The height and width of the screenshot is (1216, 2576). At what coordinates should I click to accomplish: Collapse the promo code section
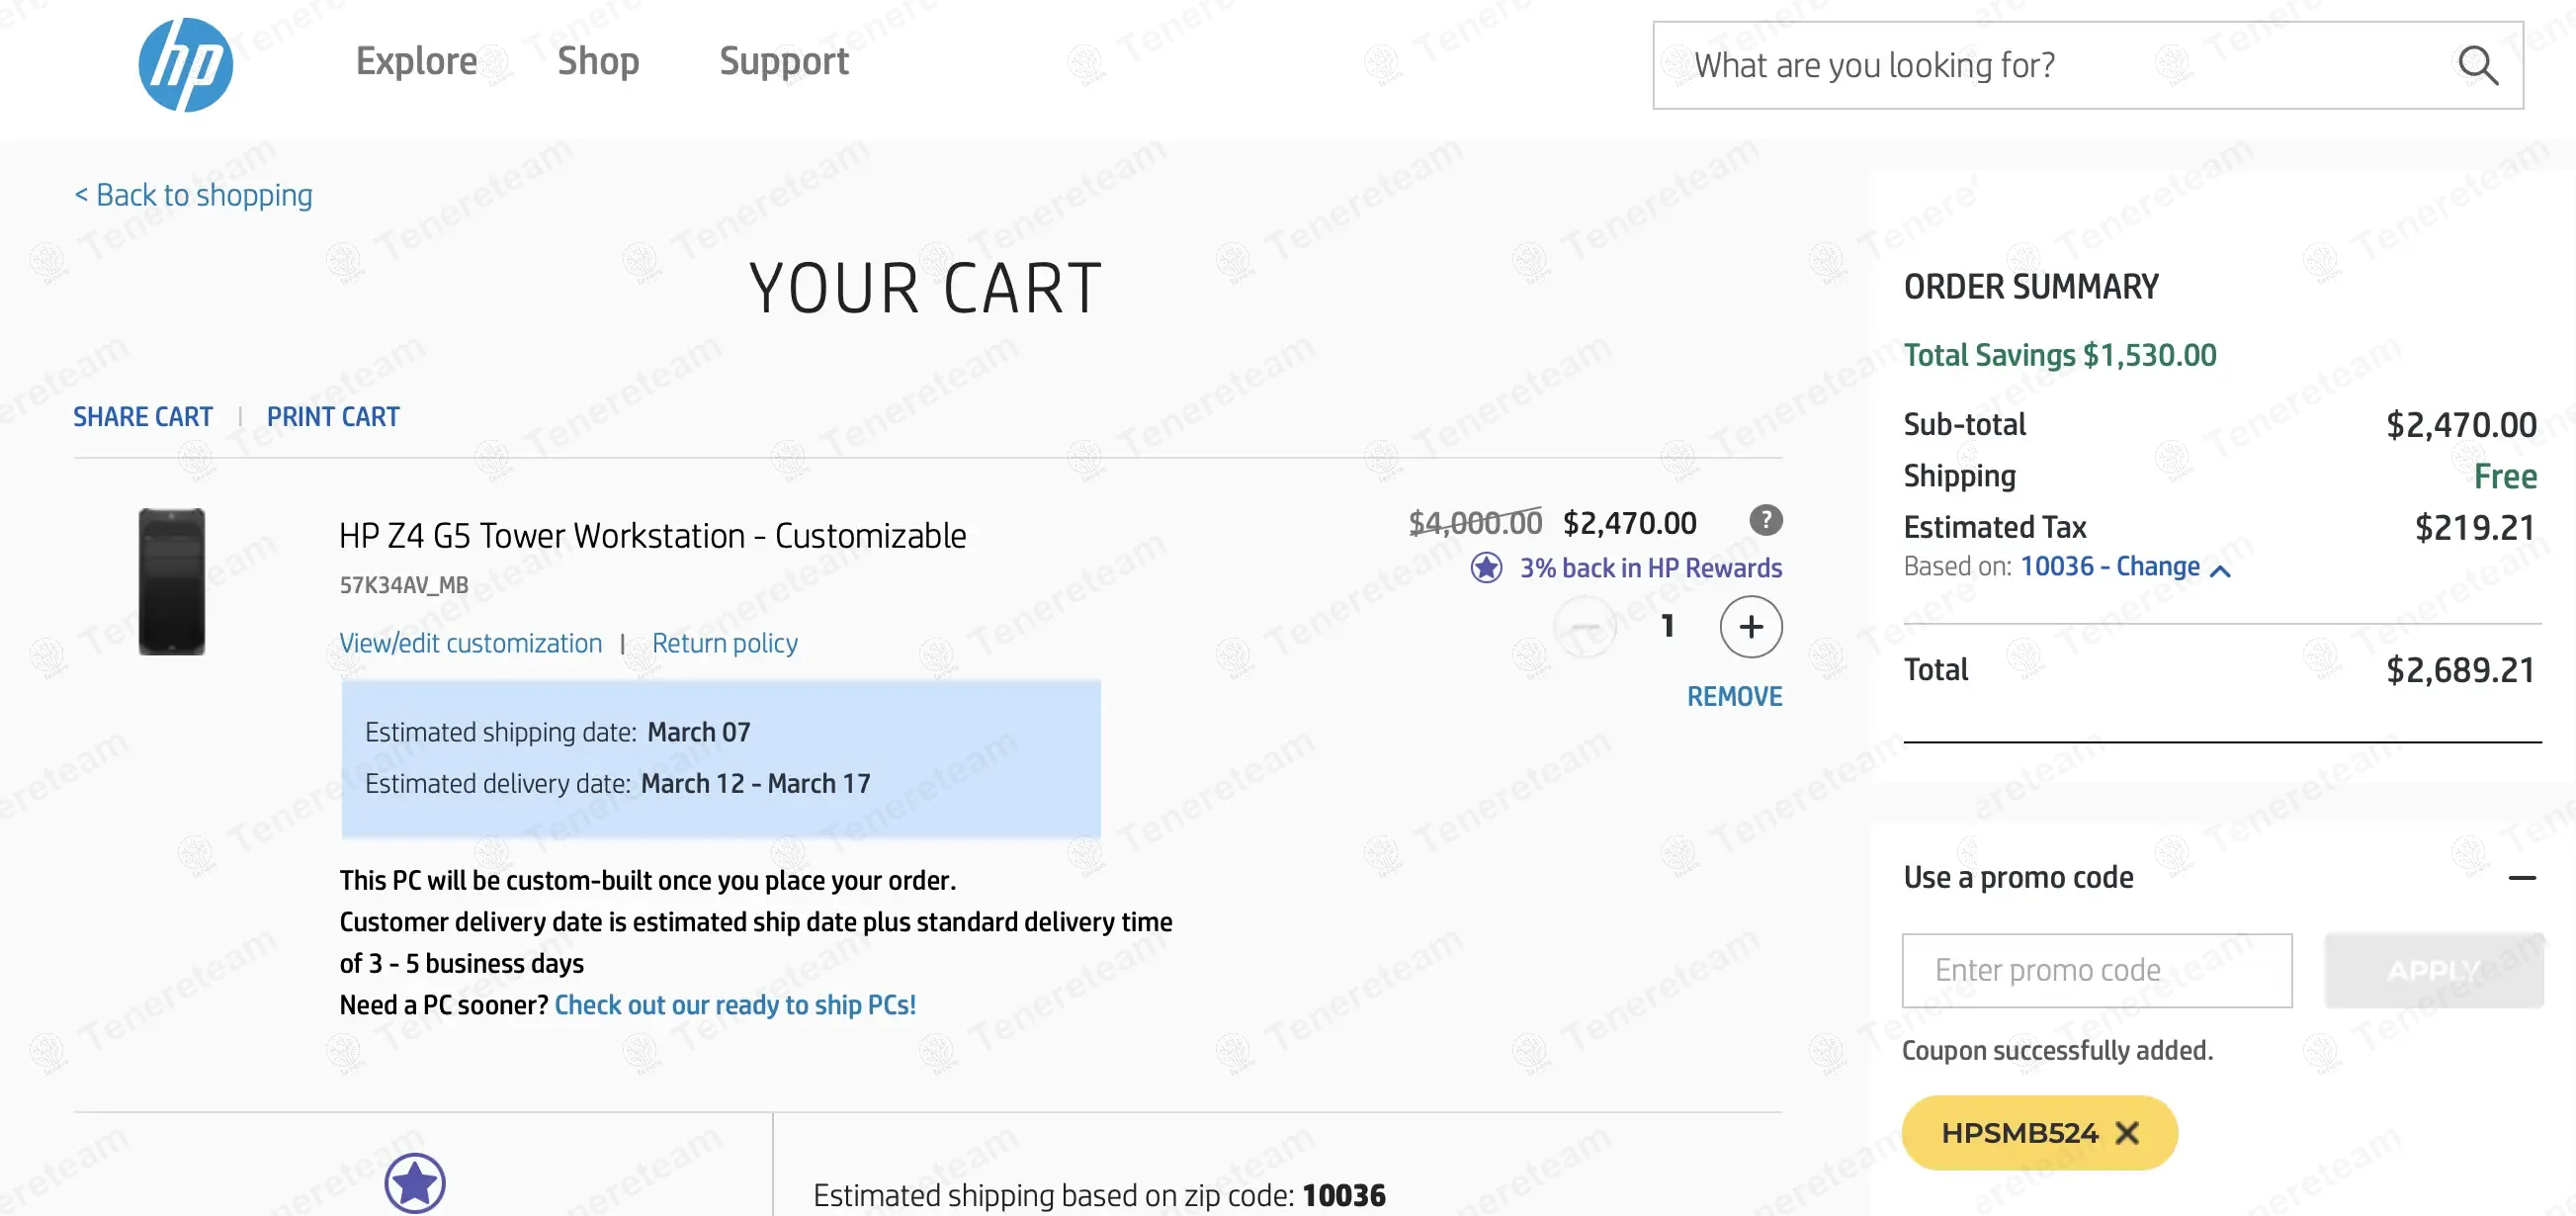[2521, 878]
